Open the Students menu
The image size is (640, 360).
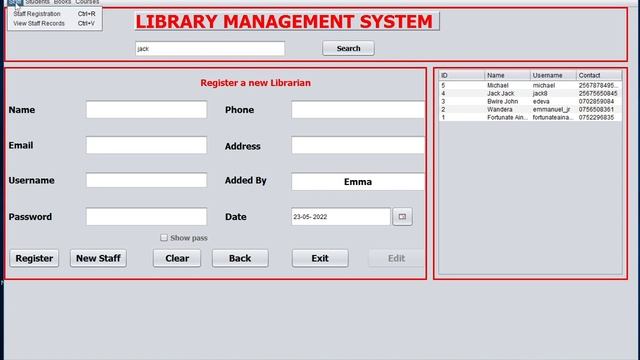(38, 2)
